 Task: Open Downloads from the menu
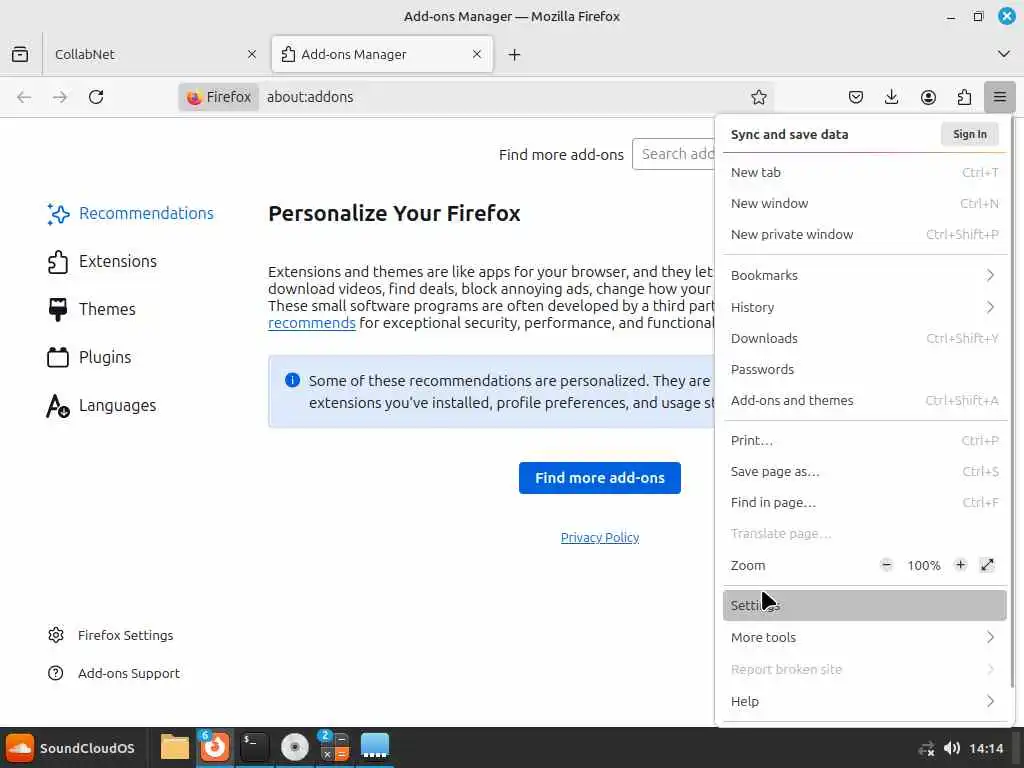(865, 338)
